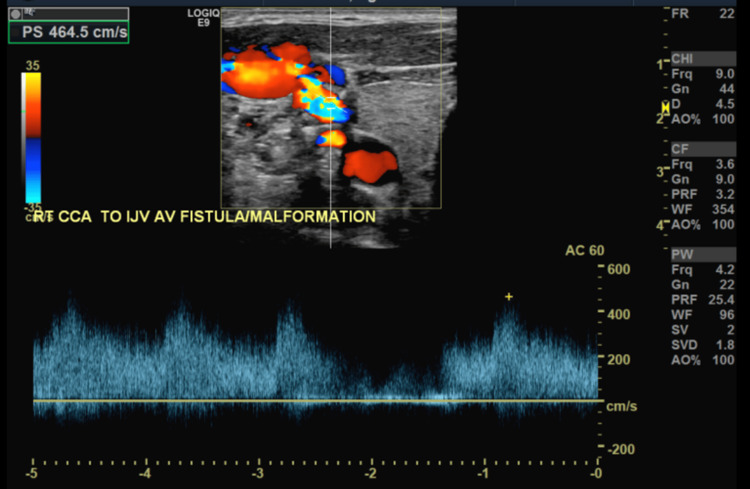Click the PS 464.5 cm/s measurement box
Image resolution: width=750 pixels, height=489 pixels.
coord(69,33)
